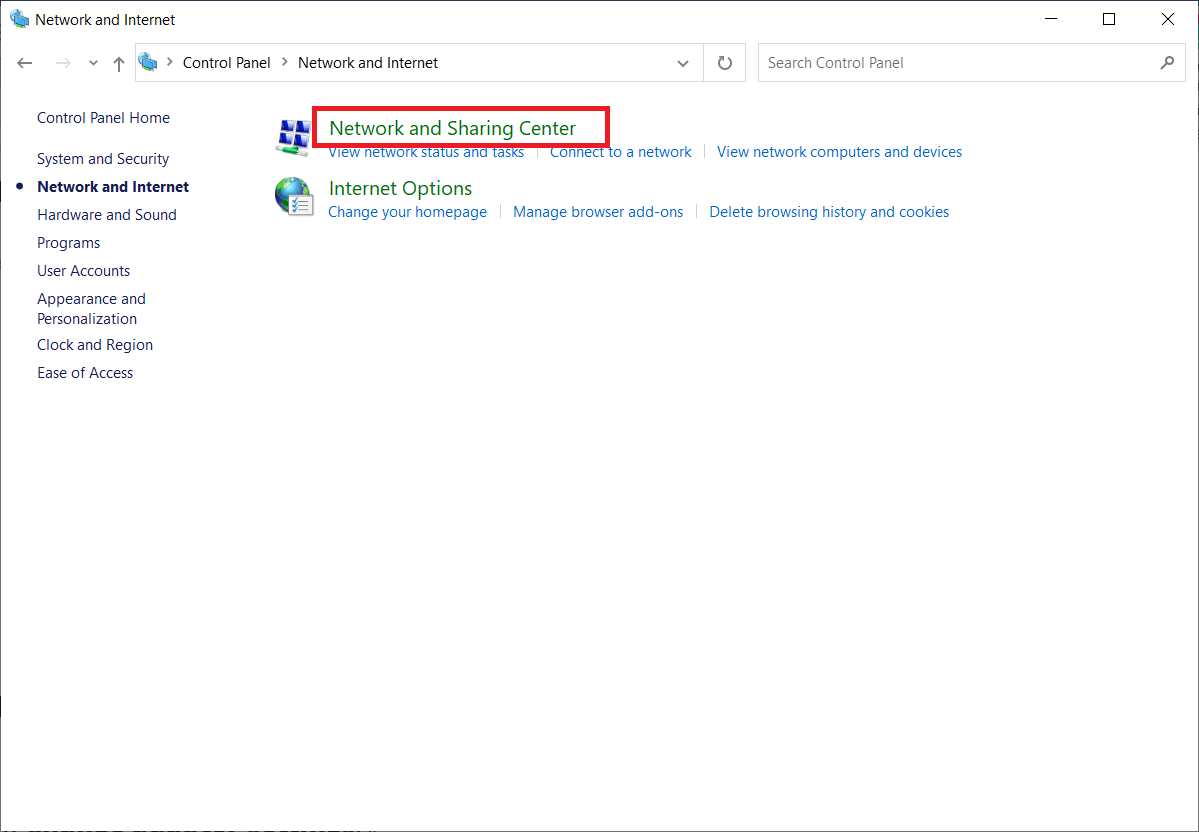Refresh the Control Panel view
The height and width of the screenshot is (832, 1199).
tap(724, 63)
